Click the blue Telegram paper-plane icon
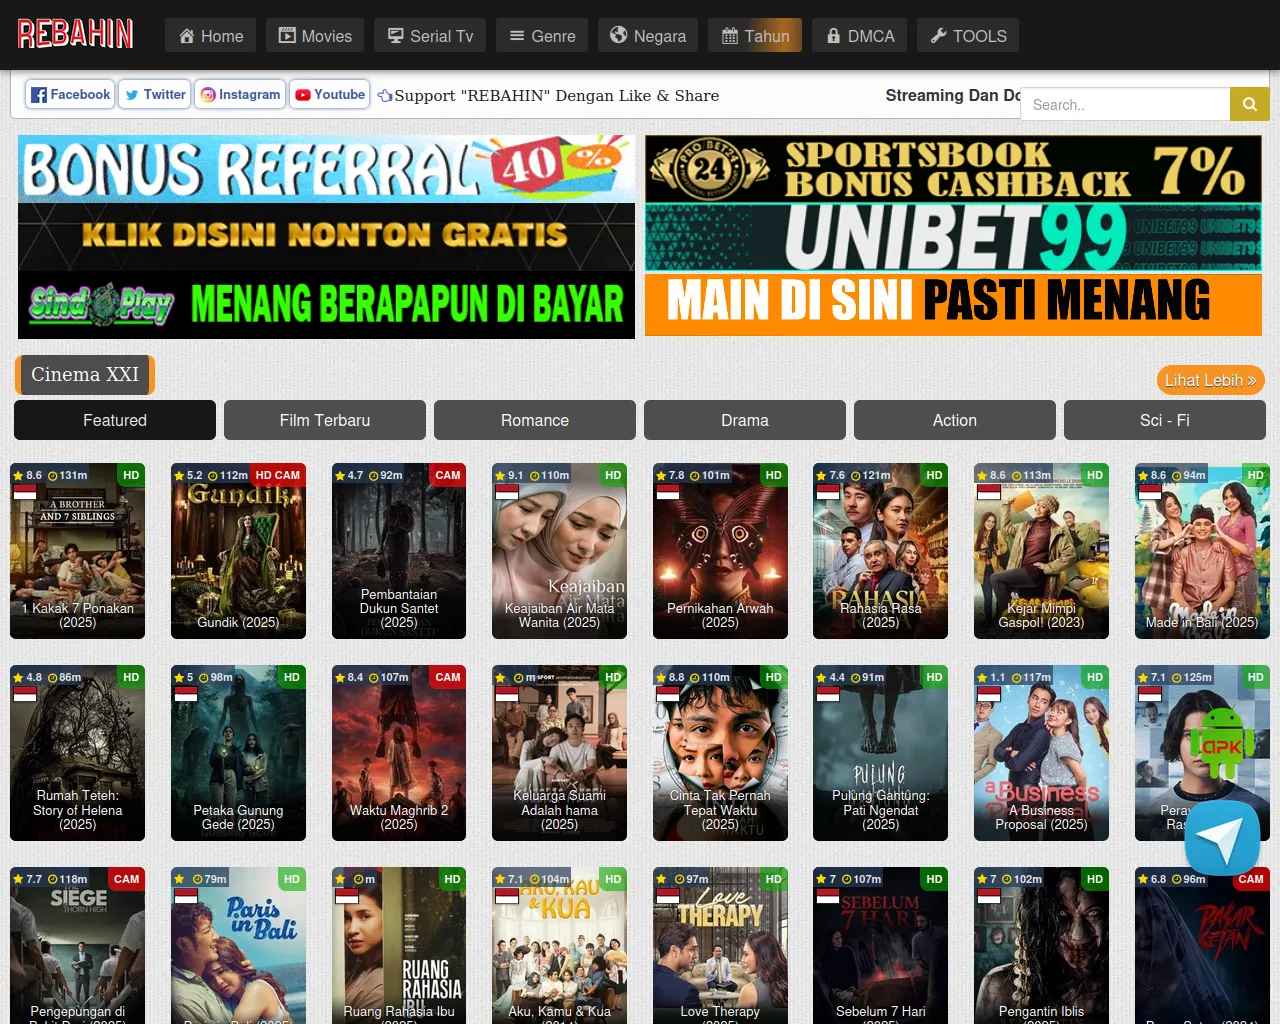 point(1222,838)
